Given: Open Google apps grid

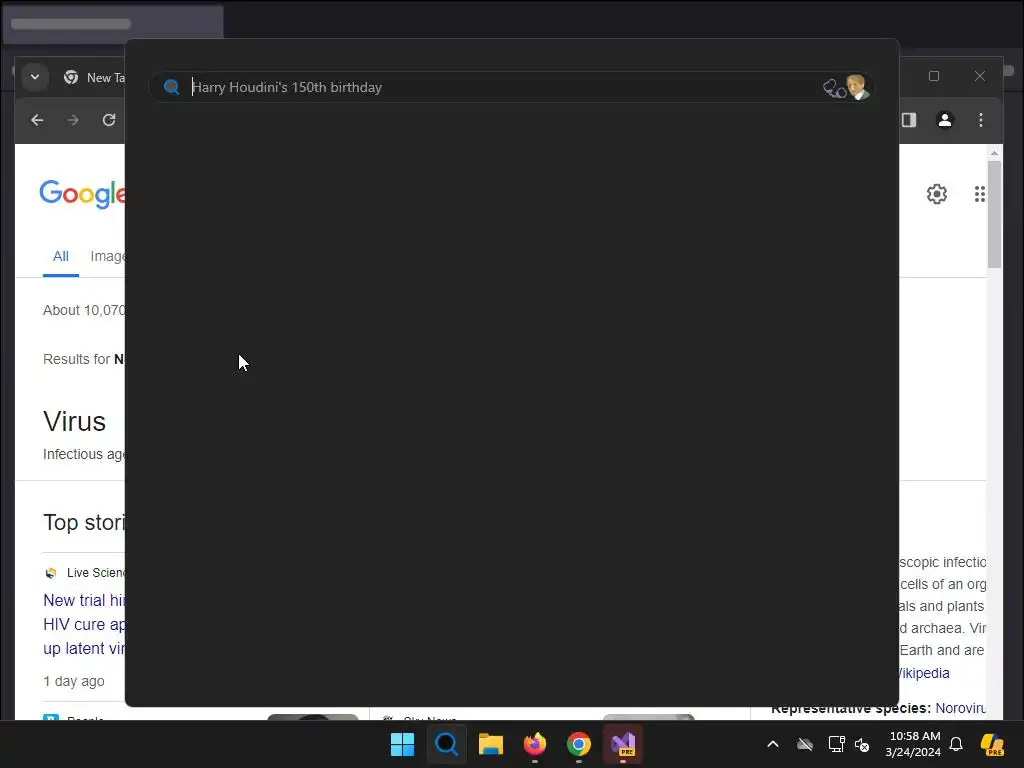Looking at the screenshot, I should coord(980,194).
